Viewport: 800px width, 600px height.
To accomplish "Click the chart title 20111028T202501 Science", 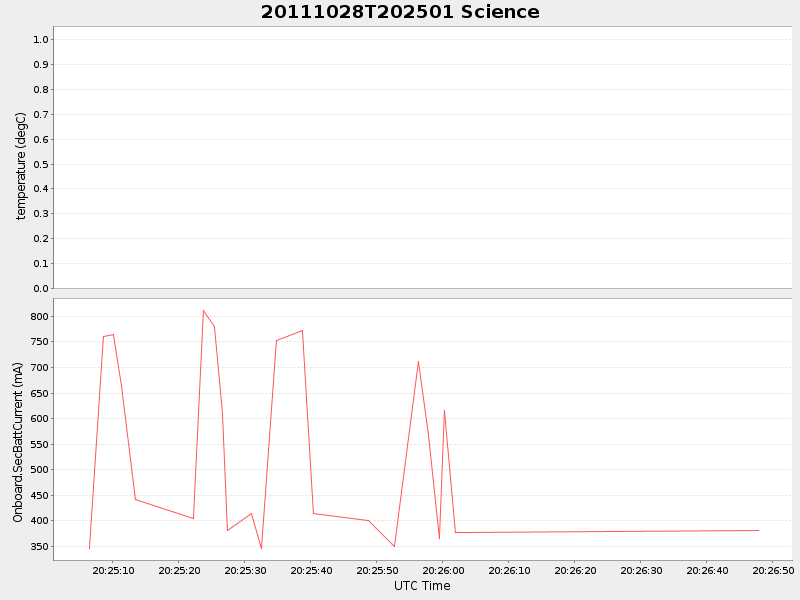I will pos(400,12).
